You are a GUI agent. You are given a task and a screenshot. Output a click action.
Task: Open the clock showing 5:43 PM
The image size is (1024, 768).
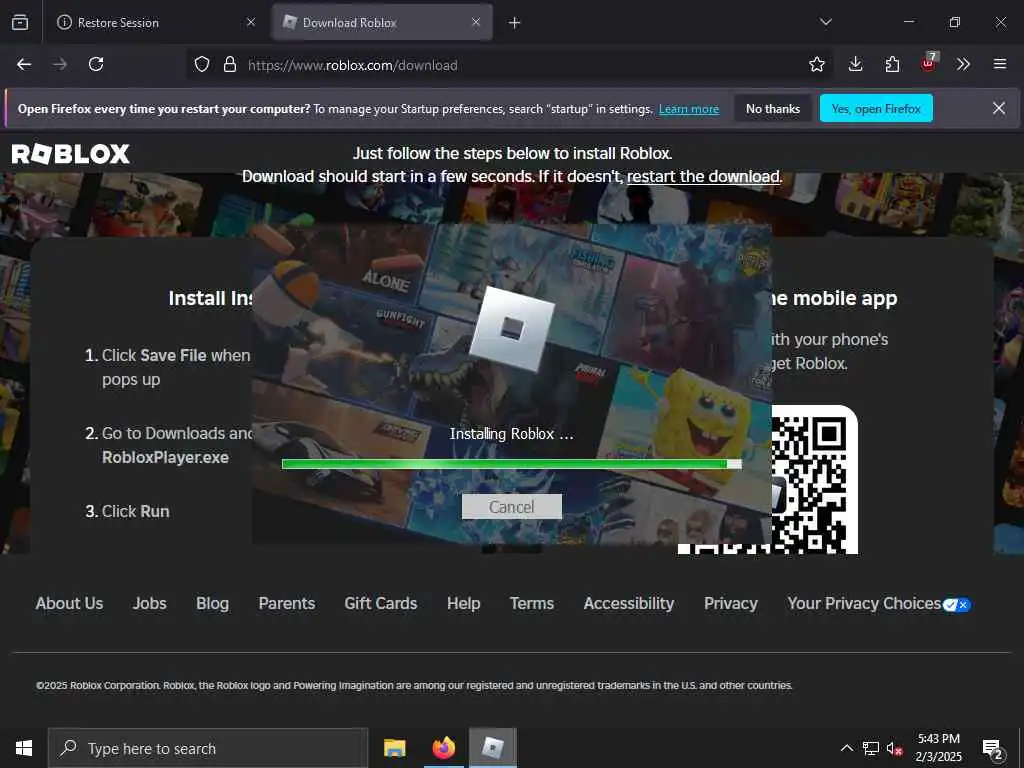pos(938,748)
